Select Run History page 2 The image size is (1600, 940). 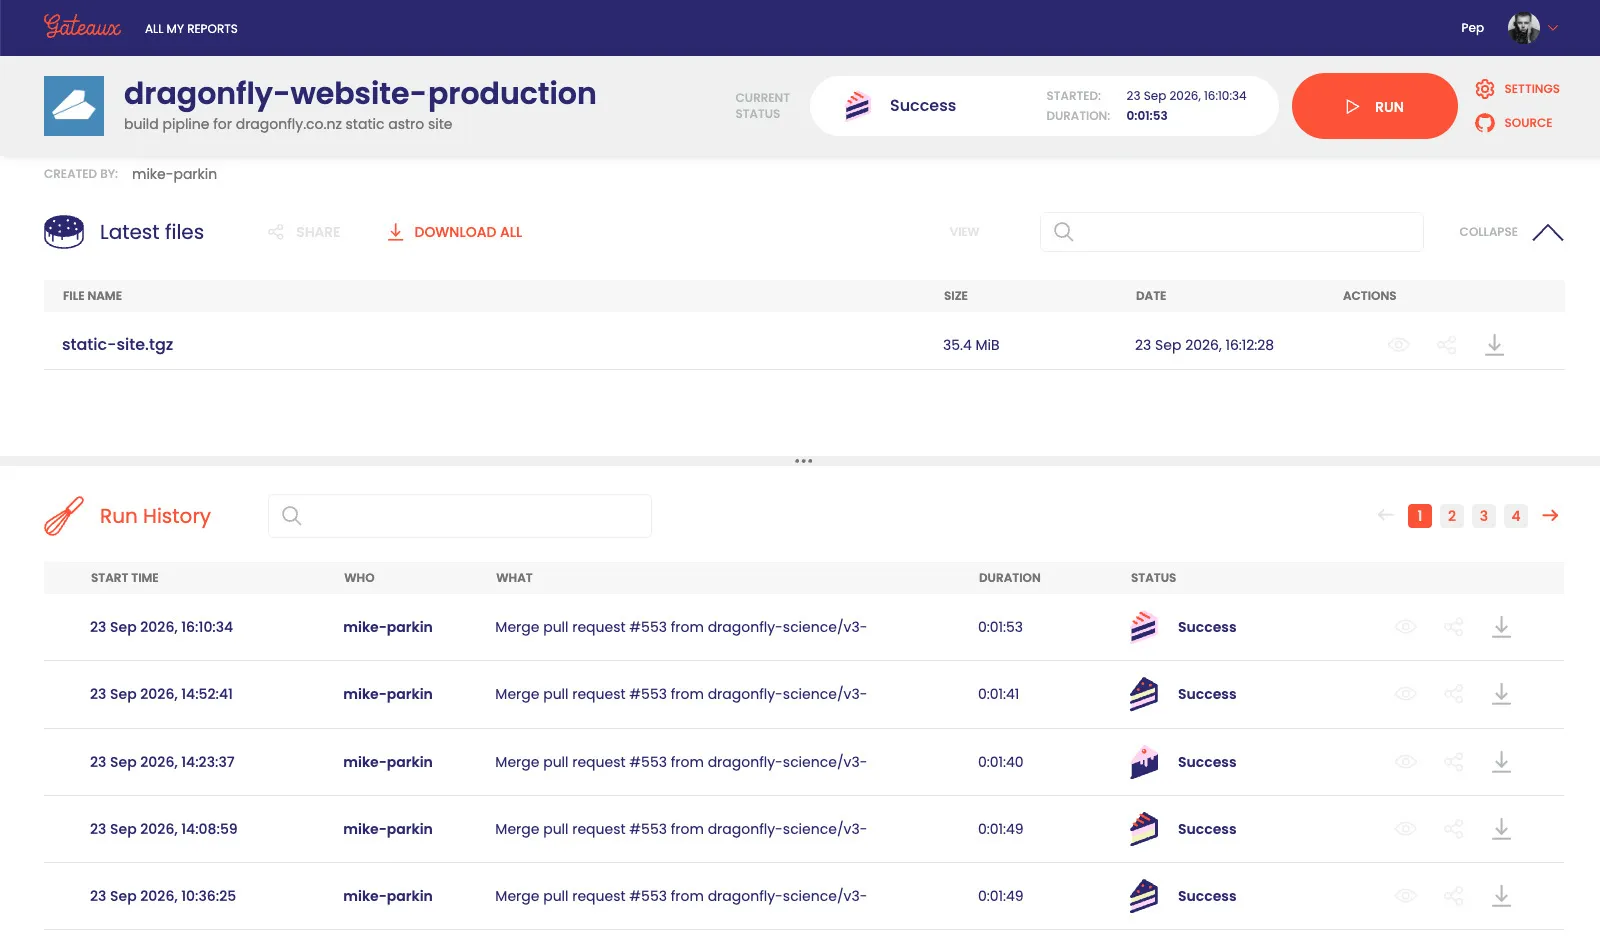(x=1452, y=516)
